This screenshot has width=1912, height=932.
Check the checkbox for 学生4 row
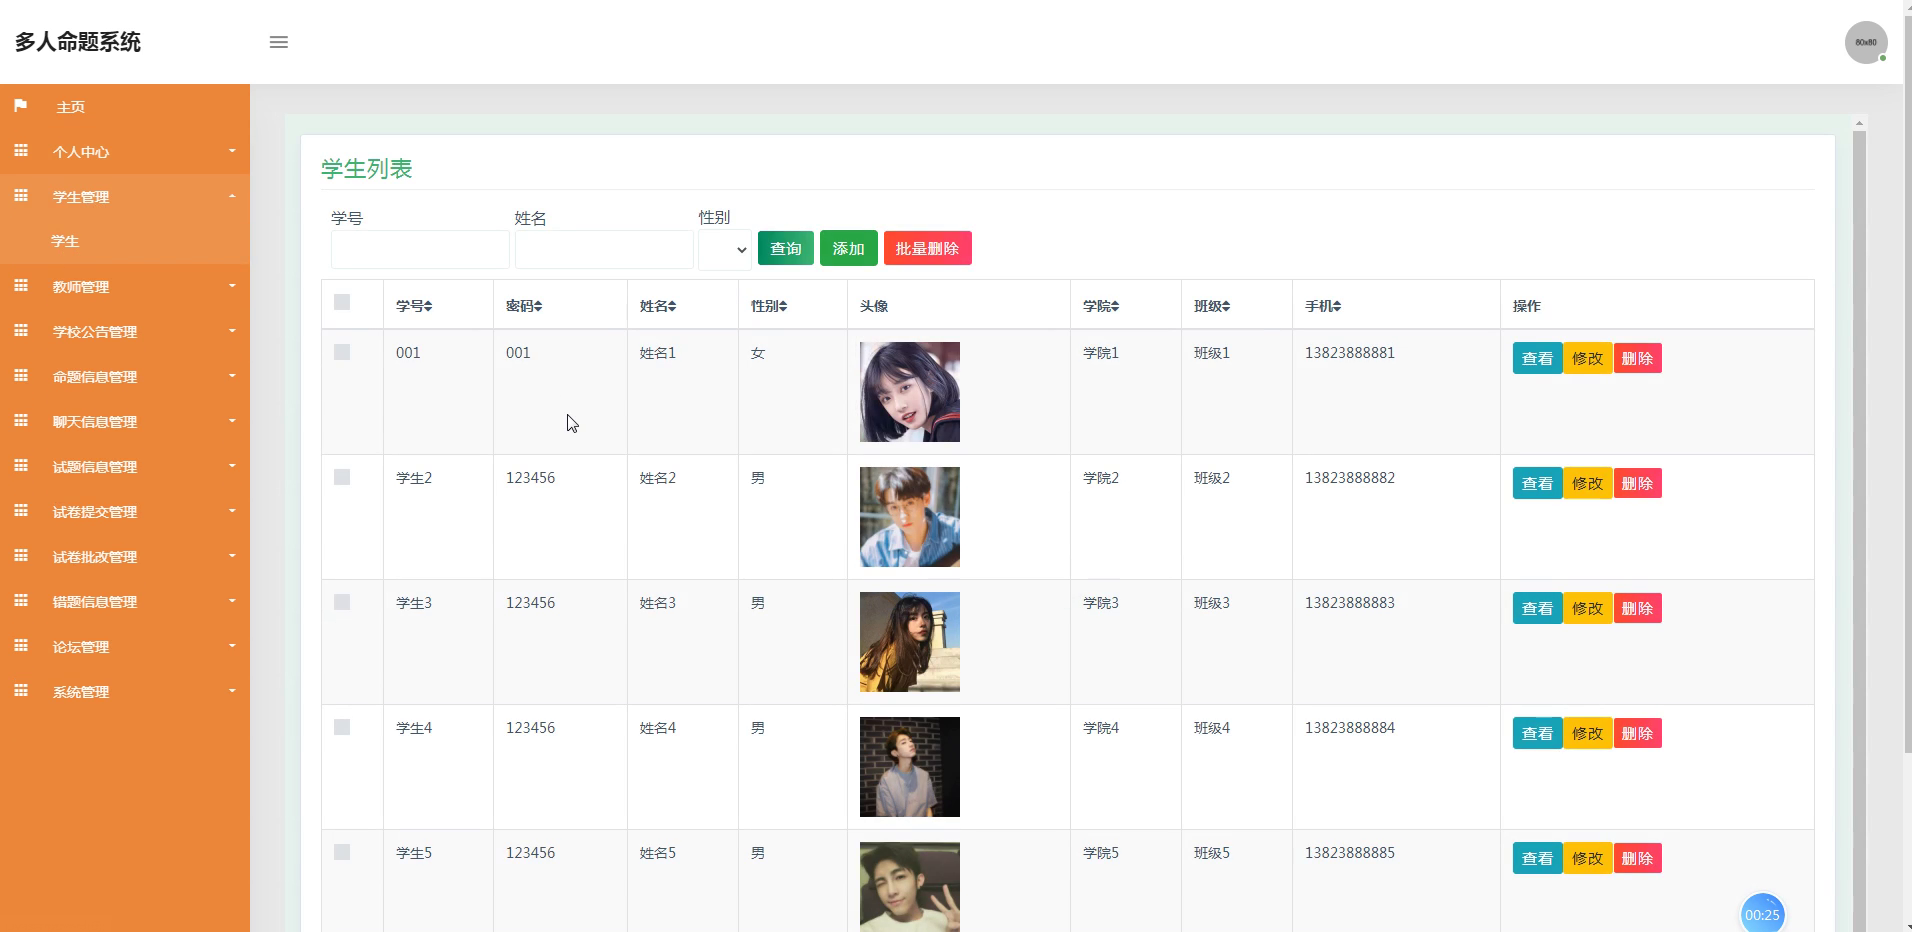pos(342,727)
